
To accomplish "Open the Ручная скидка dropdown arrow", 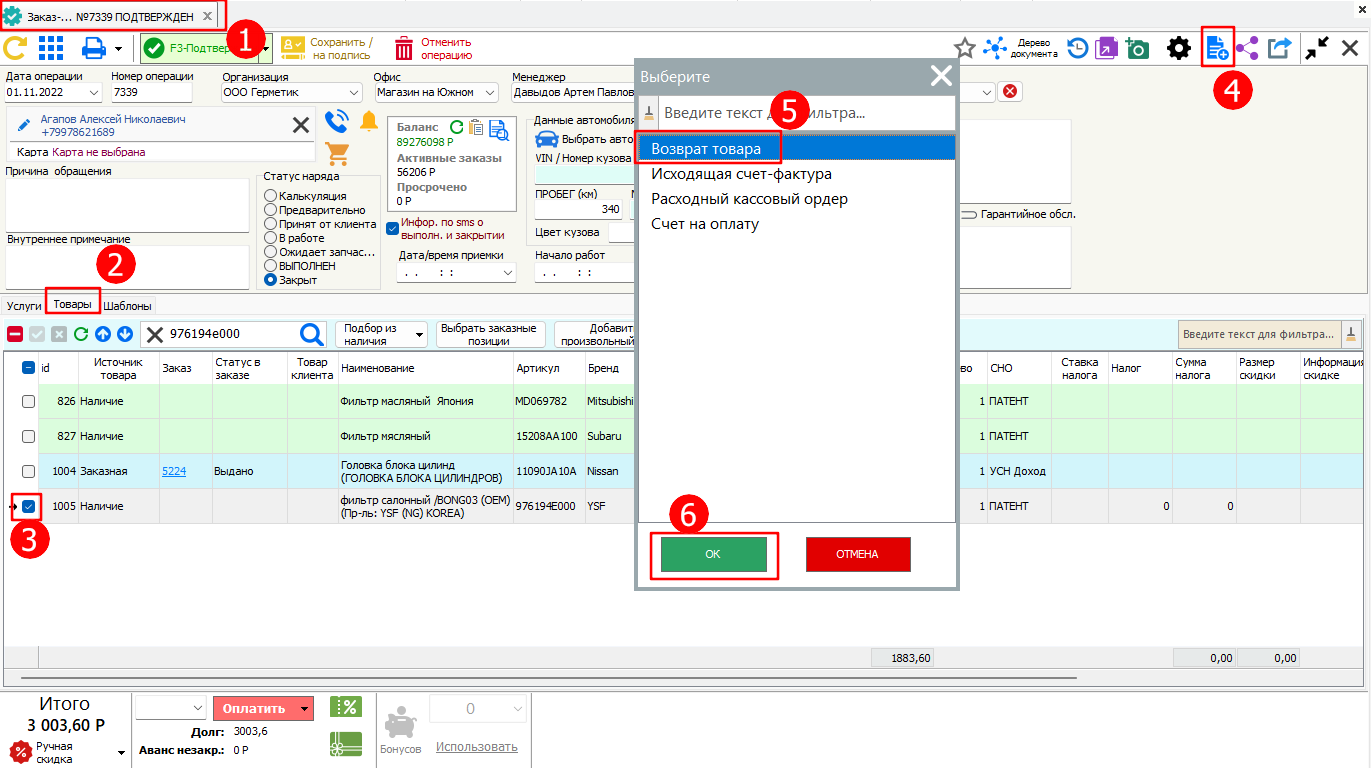I will (121, 752).
